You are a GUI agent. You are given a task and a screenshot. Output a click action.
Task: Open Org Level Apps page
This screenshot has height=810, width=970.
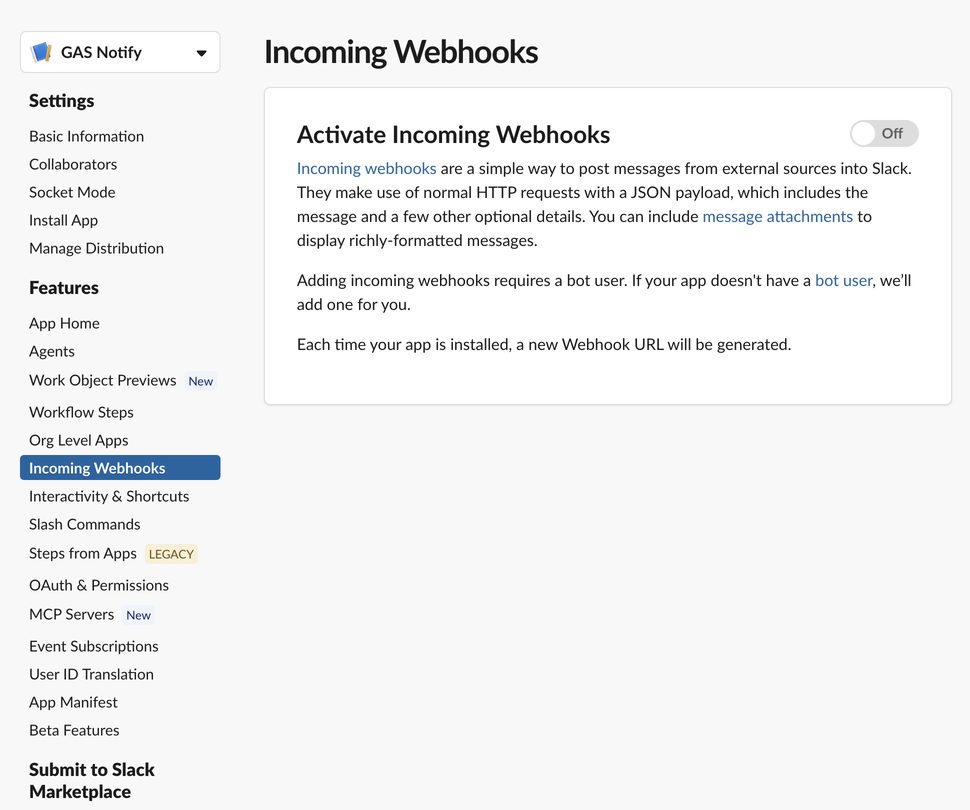click(x=79, y=440)
